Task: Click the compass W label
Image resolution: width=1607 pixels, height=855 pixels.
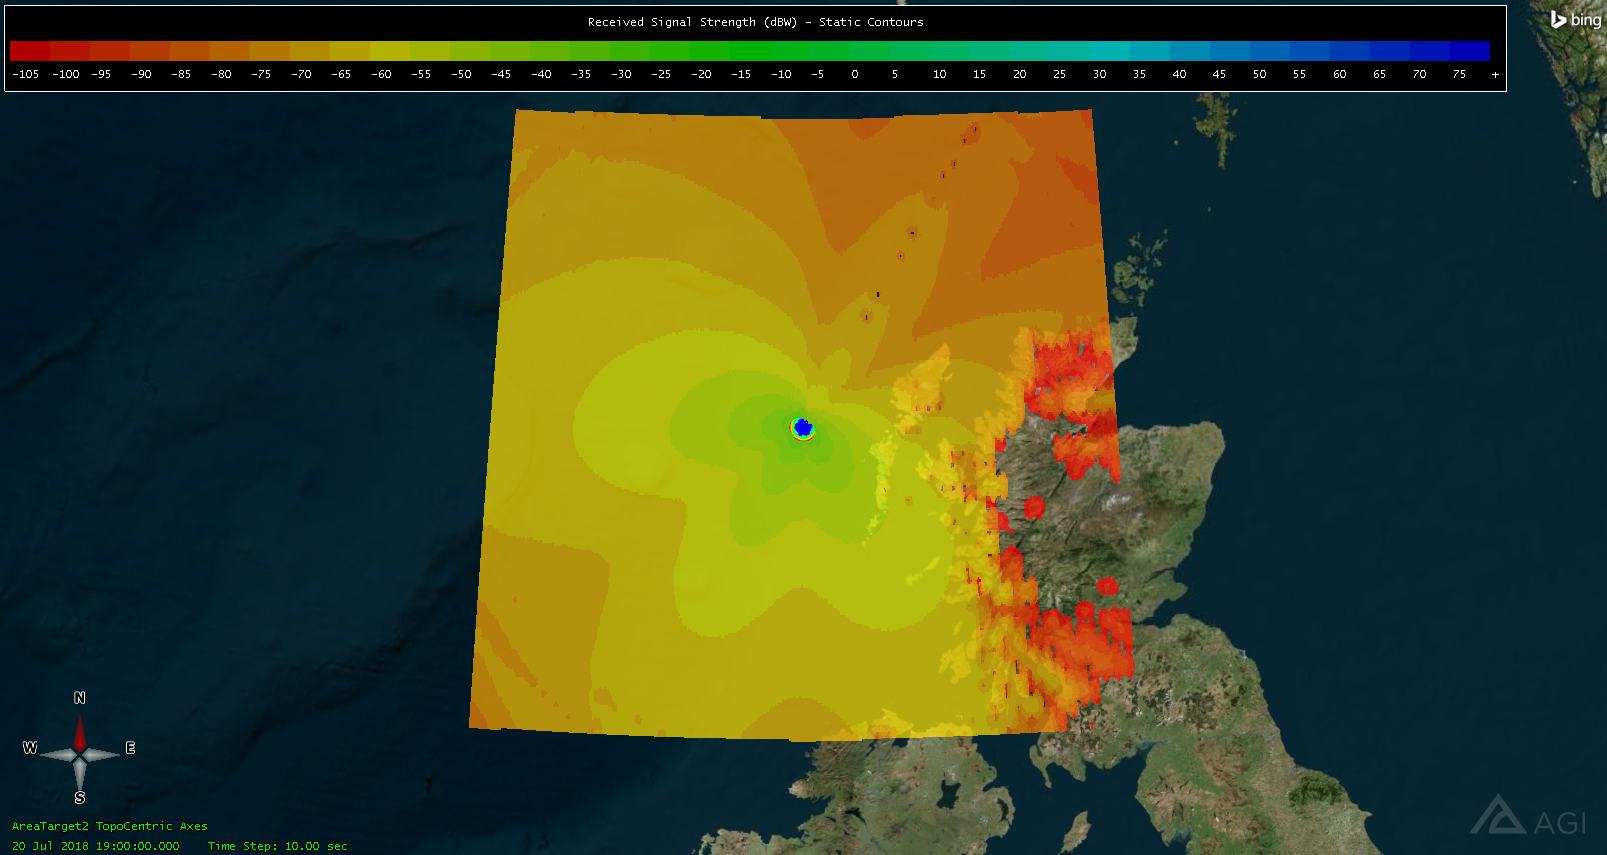Action: pyautogui.click(x=30, y=748)
